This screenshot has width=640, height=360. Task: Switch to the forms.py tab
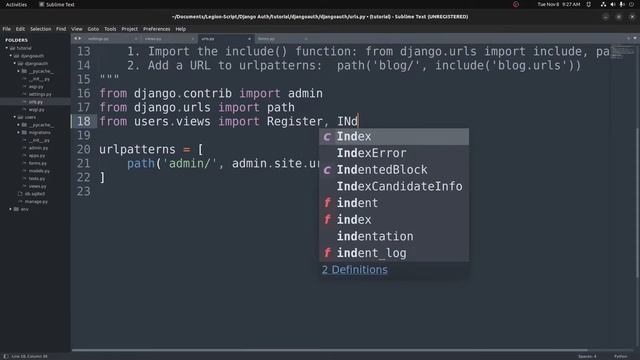click(282, 39)
